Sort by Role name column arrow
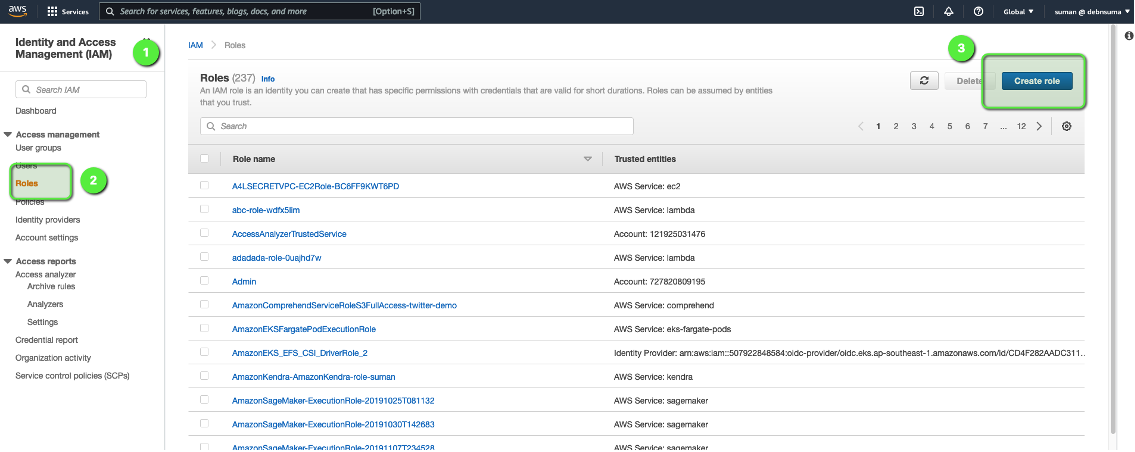 point(588,159)
